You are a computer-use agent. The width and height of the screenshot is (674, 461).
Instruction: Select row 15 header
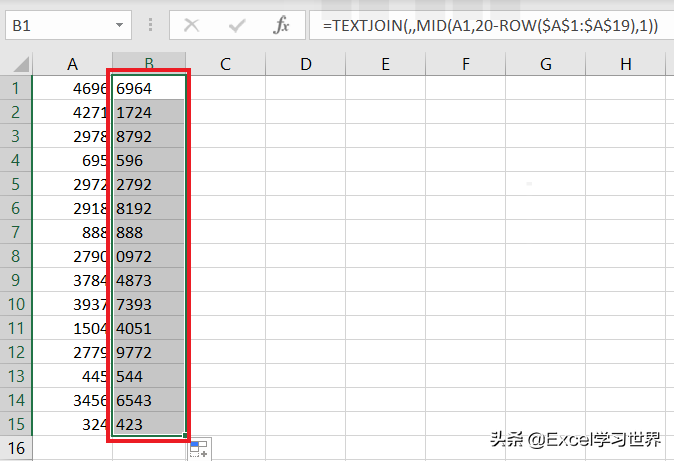point(16,424)
